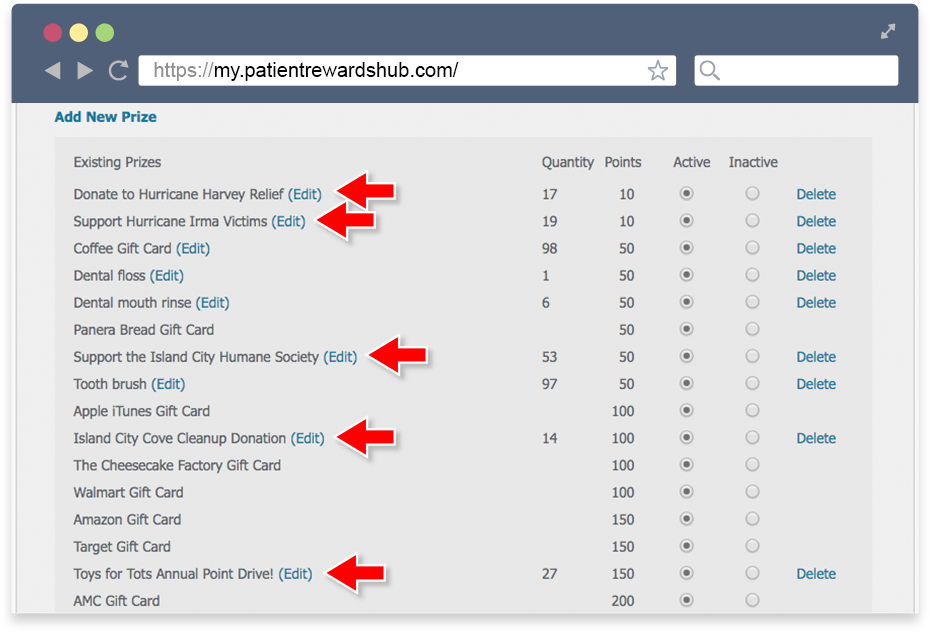This screenshot has width=930, height=633.
Task: Set Apple iTunes Gift Card Inactive
Action: 752,410
